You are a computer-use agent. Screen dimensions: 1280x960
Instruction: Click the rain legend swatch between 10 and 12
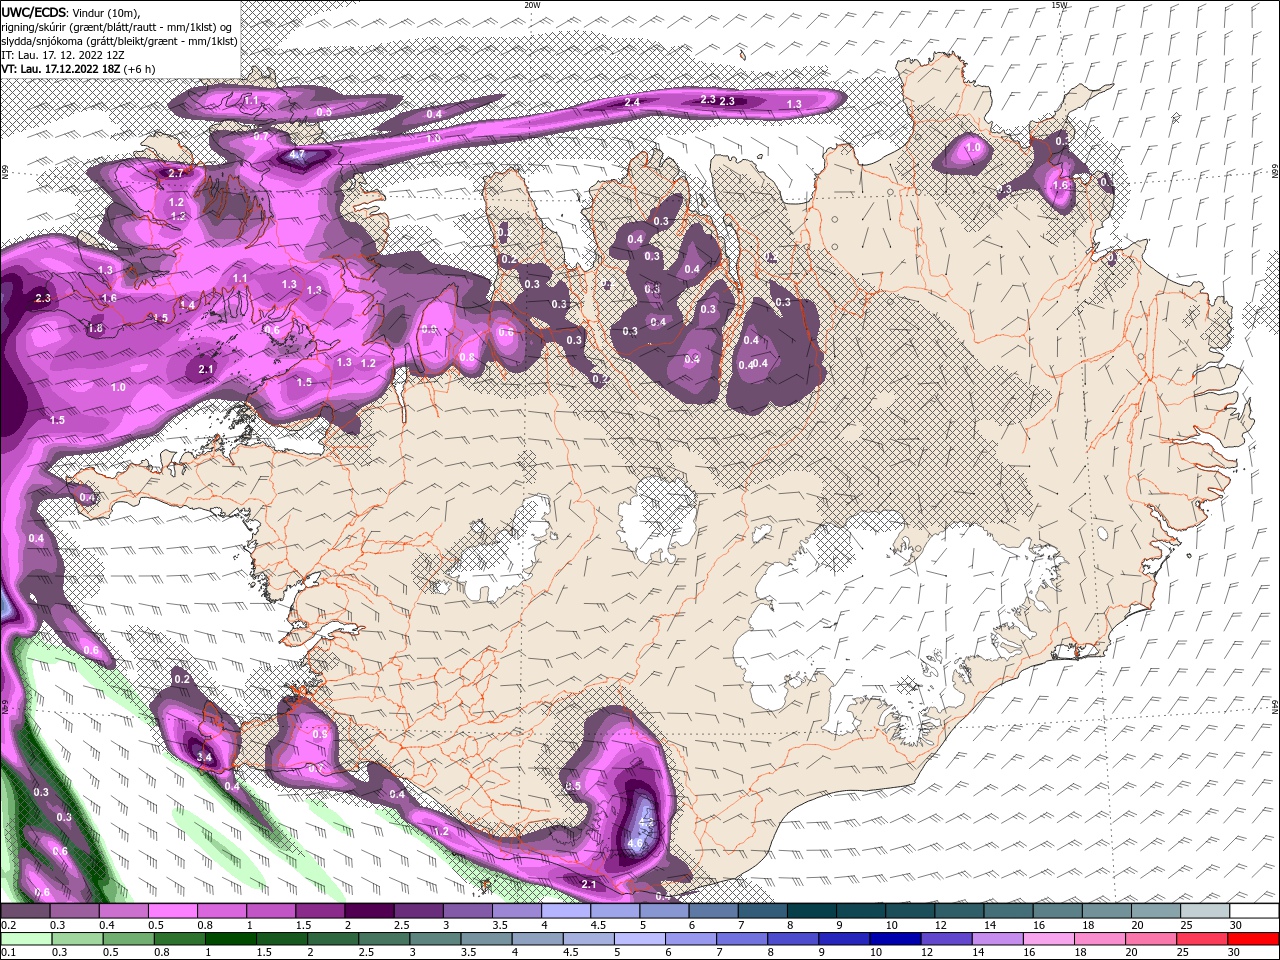(894, 939)
